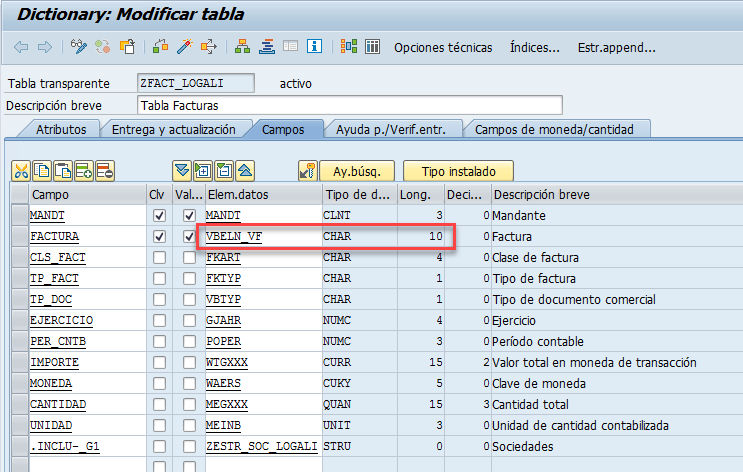Click the data element ZESTR_SOC_LOGALI

click(x=262, y=446)
